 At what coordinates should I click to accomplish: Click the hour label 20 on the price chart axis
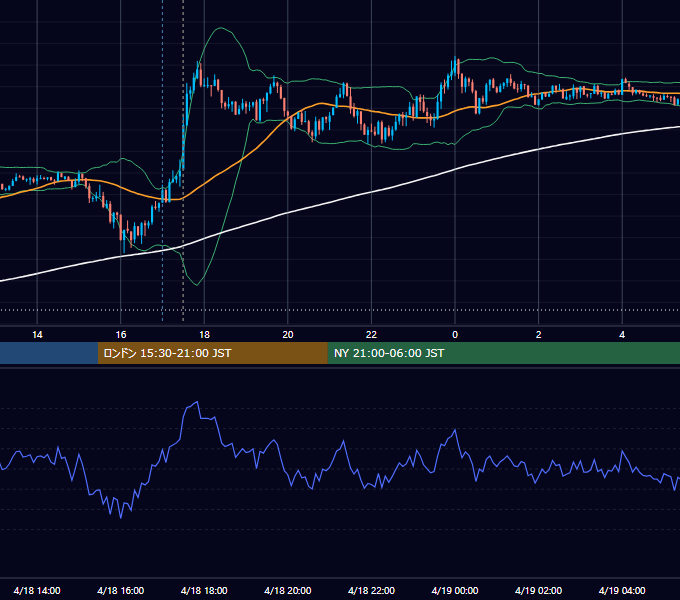point(288,335)
